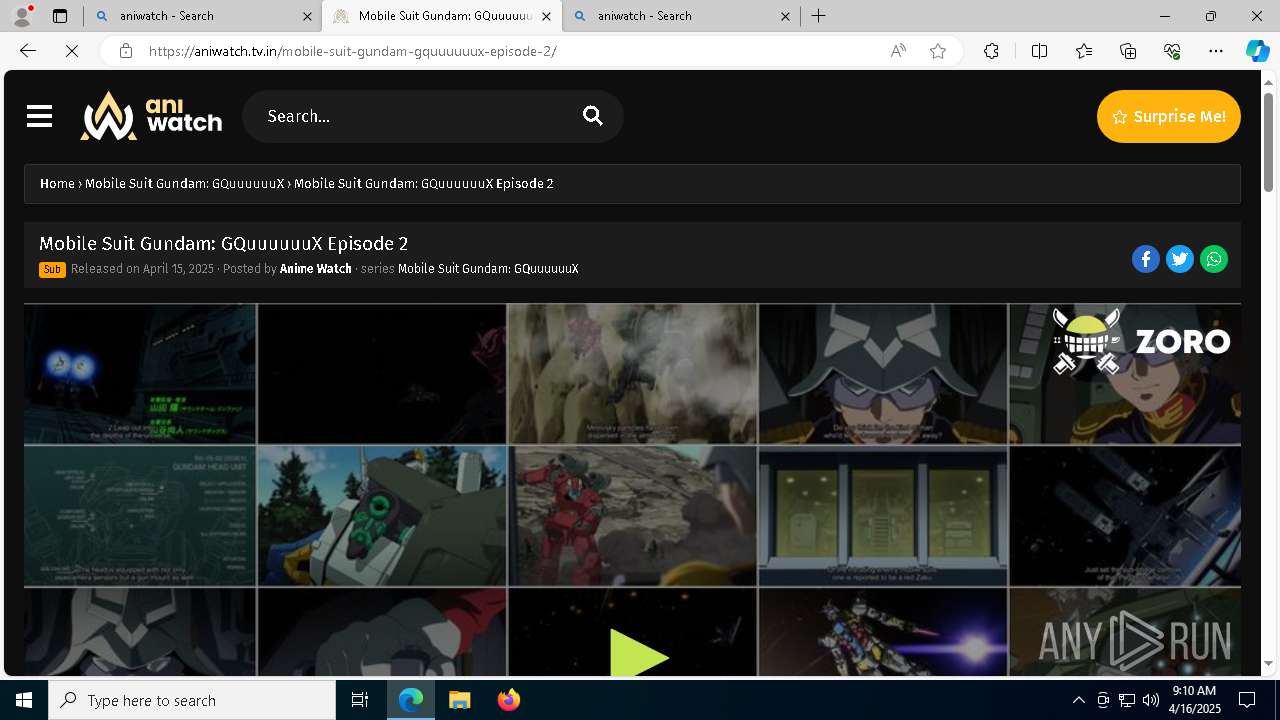Close the third aniwatch search tab
Image resolution: width=1280 pixels, height=720 pixels.
[785, 16]
